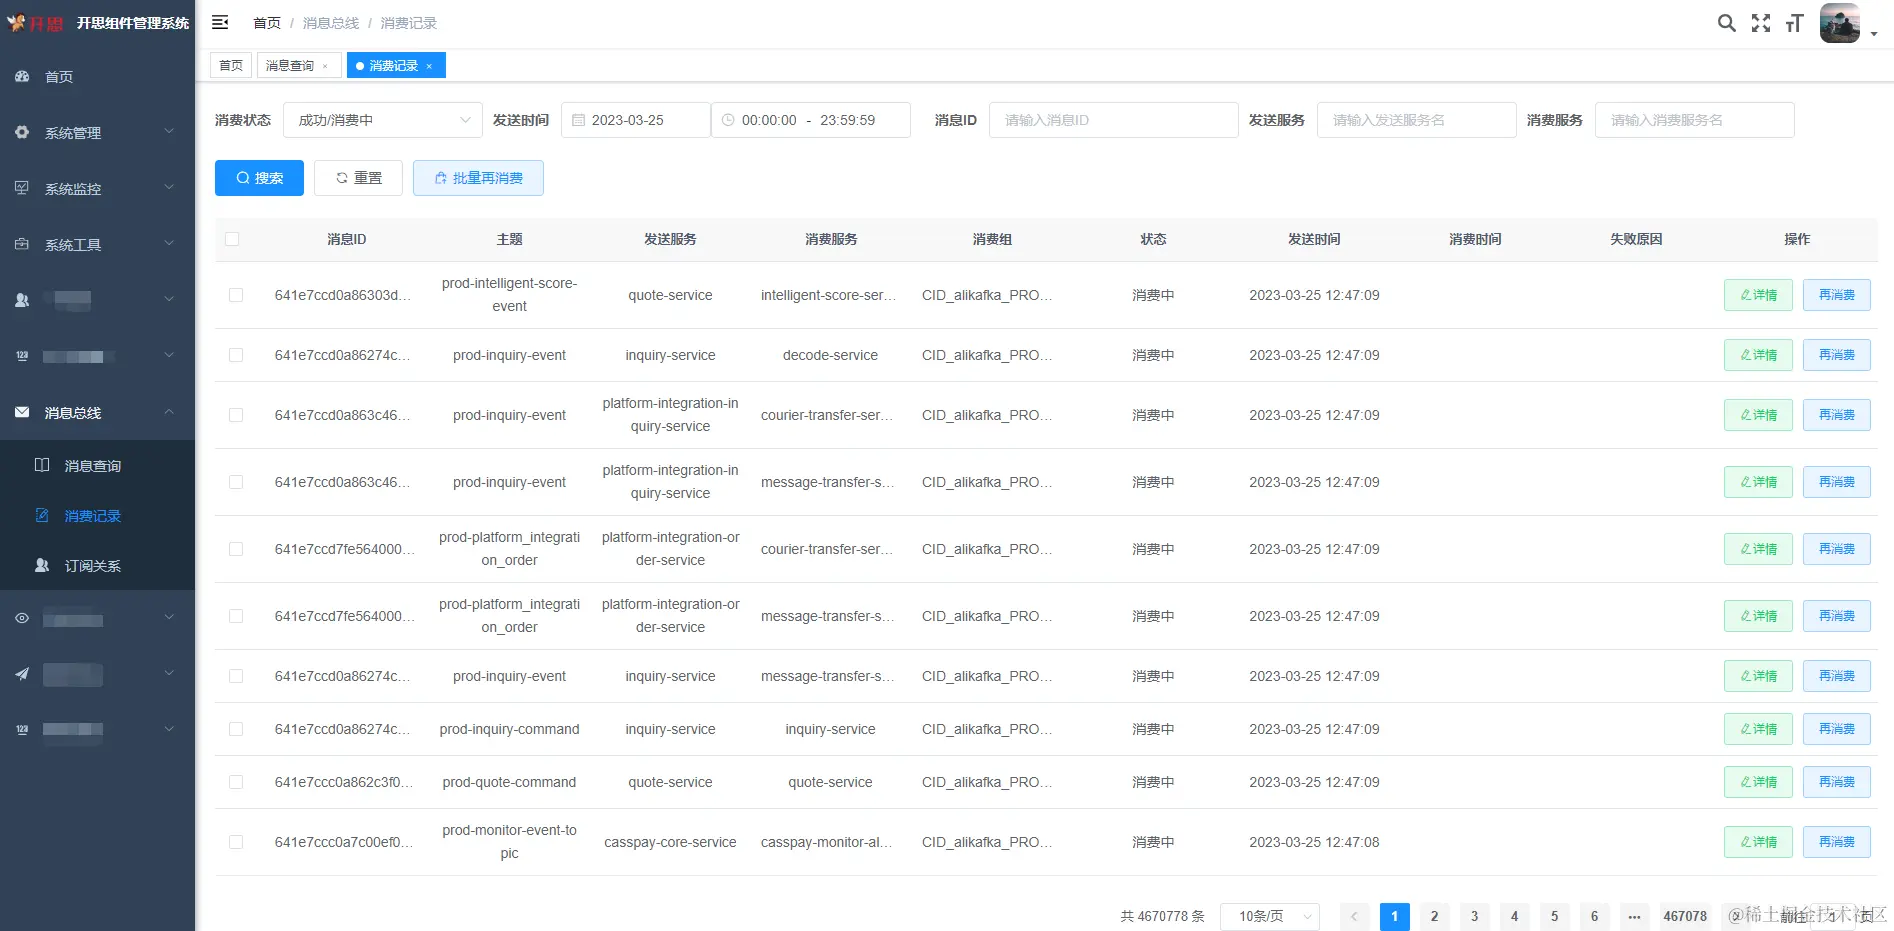This screenshot has height=931, width=1894.
Task: Open the font size setting icon
Action: click(1794, 23)
